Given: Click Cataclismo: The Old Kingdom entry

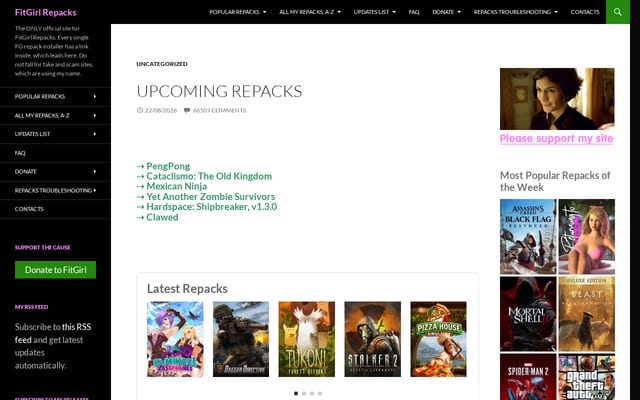Looking at the screenshot, I should 209,176.
